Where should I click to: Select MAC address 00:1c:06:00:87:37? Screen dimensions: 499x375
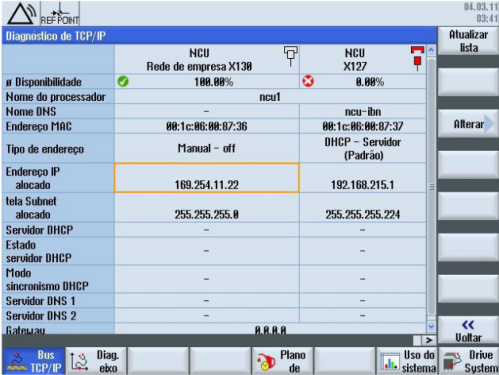363,126
